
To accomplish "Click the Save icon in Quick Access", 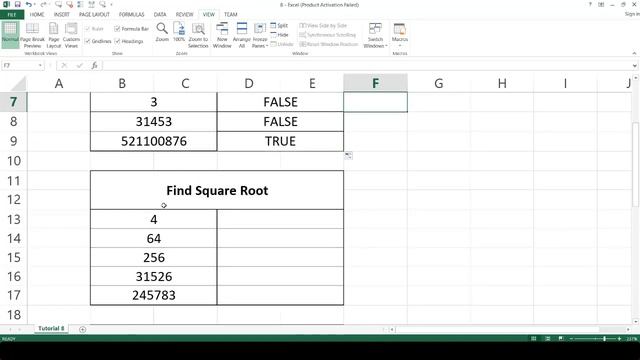I will (x=18, y=4).
